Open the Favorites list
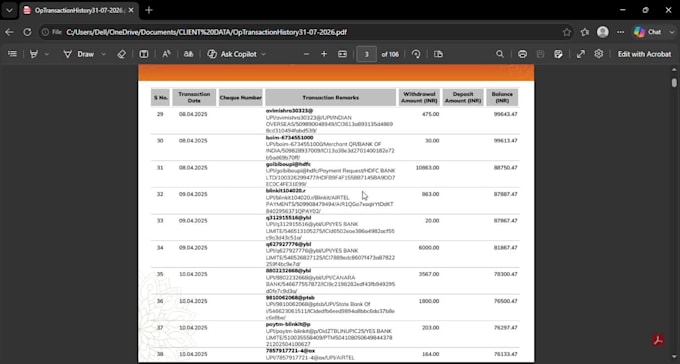680x364 pixels. point(585,32)
